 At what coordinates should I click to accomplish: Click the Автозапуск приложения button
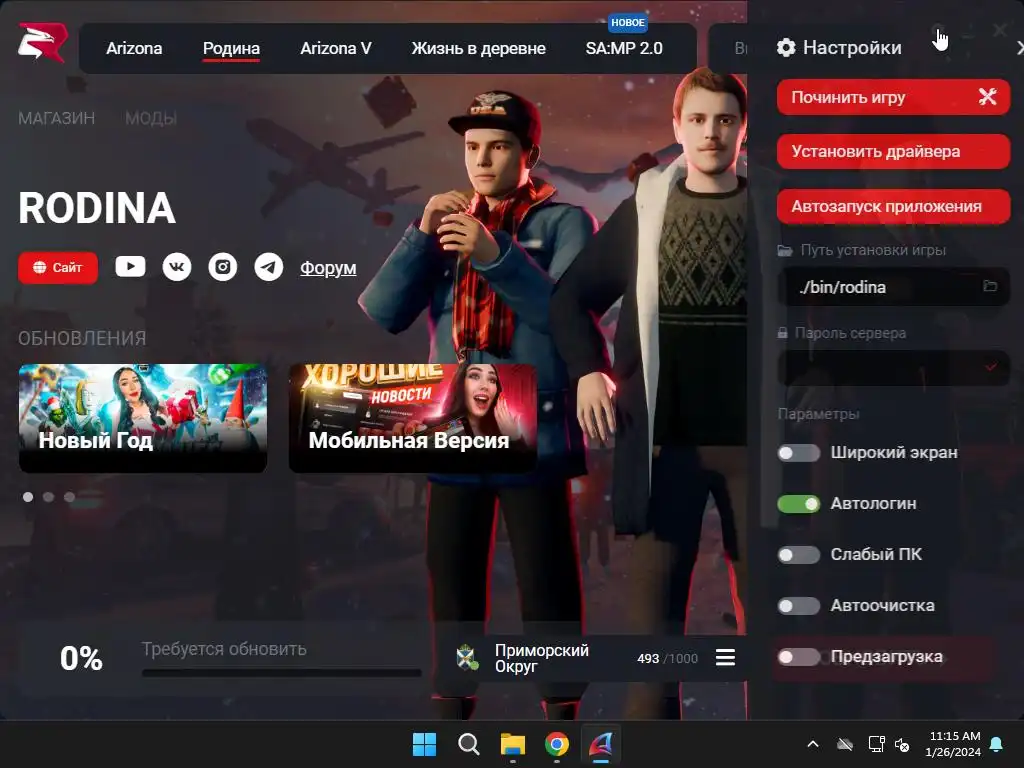[x=893, y=206]
